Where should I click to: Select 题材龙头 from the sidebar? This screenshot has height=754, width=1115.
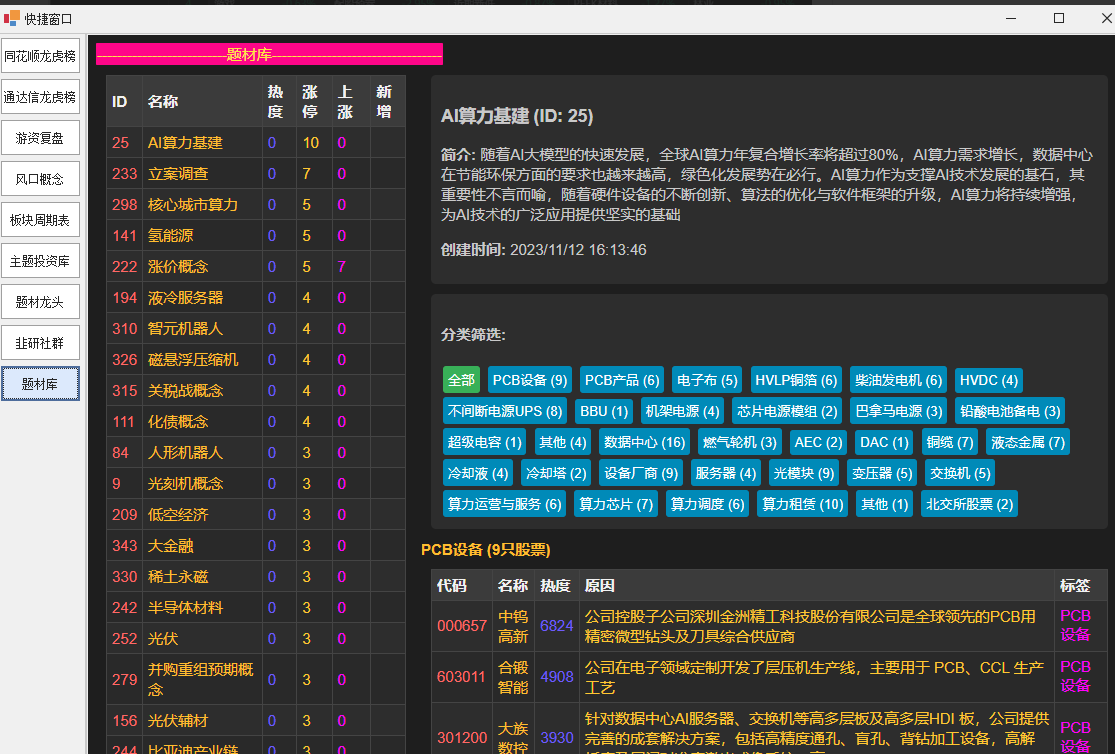coord(40,301)
